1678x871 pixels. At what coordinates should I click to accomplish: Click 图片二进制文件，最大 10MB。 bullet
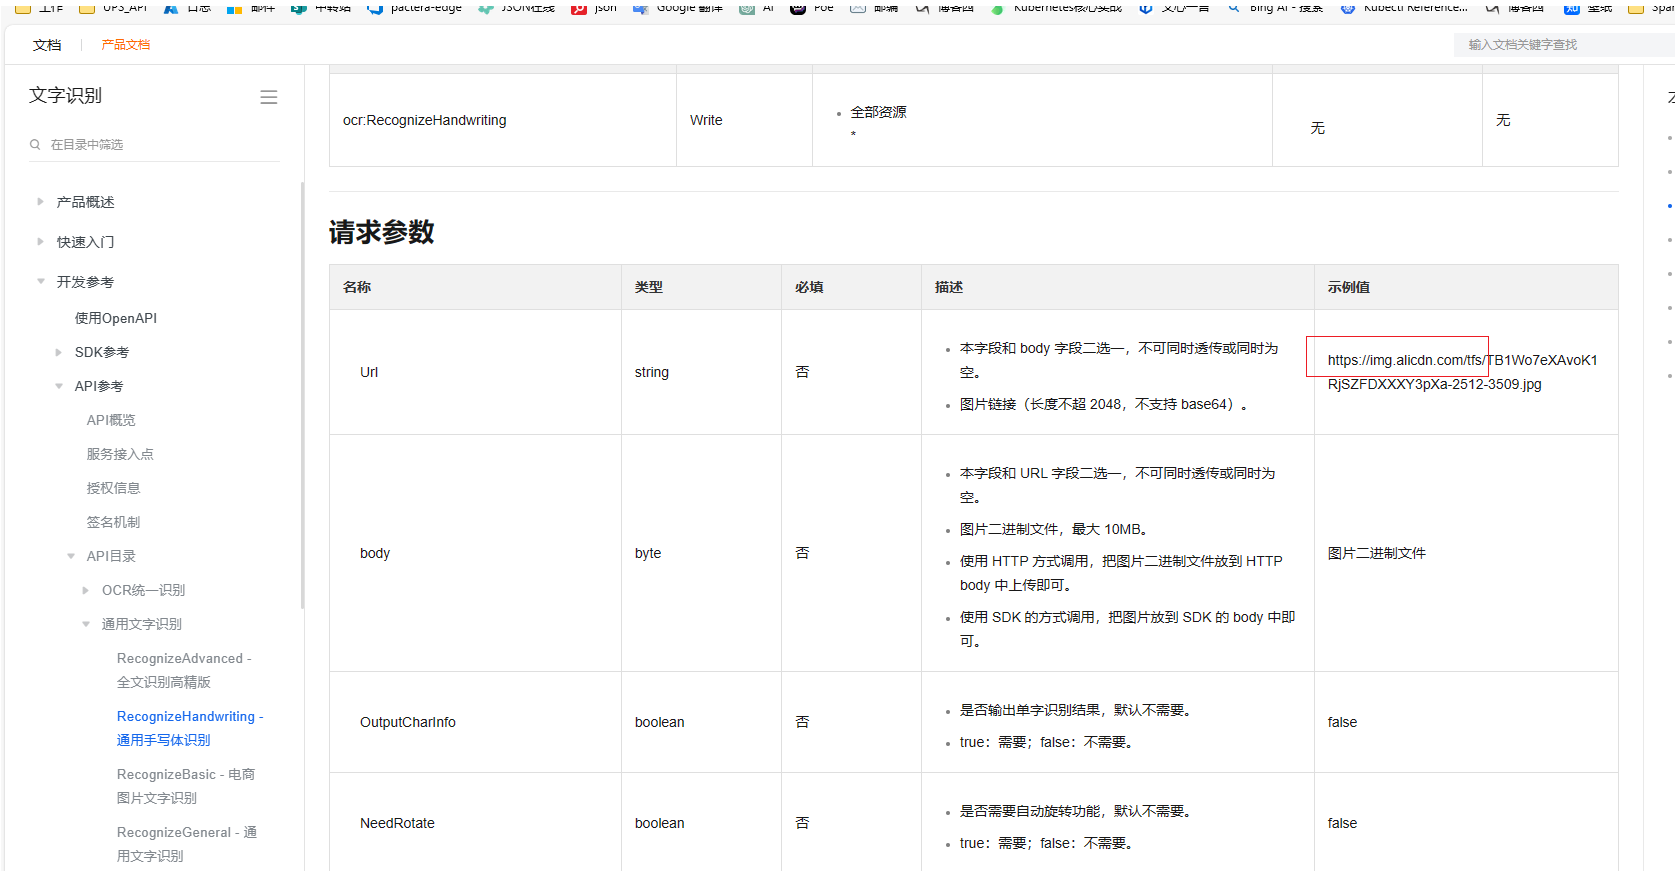tap(1055, 529)
